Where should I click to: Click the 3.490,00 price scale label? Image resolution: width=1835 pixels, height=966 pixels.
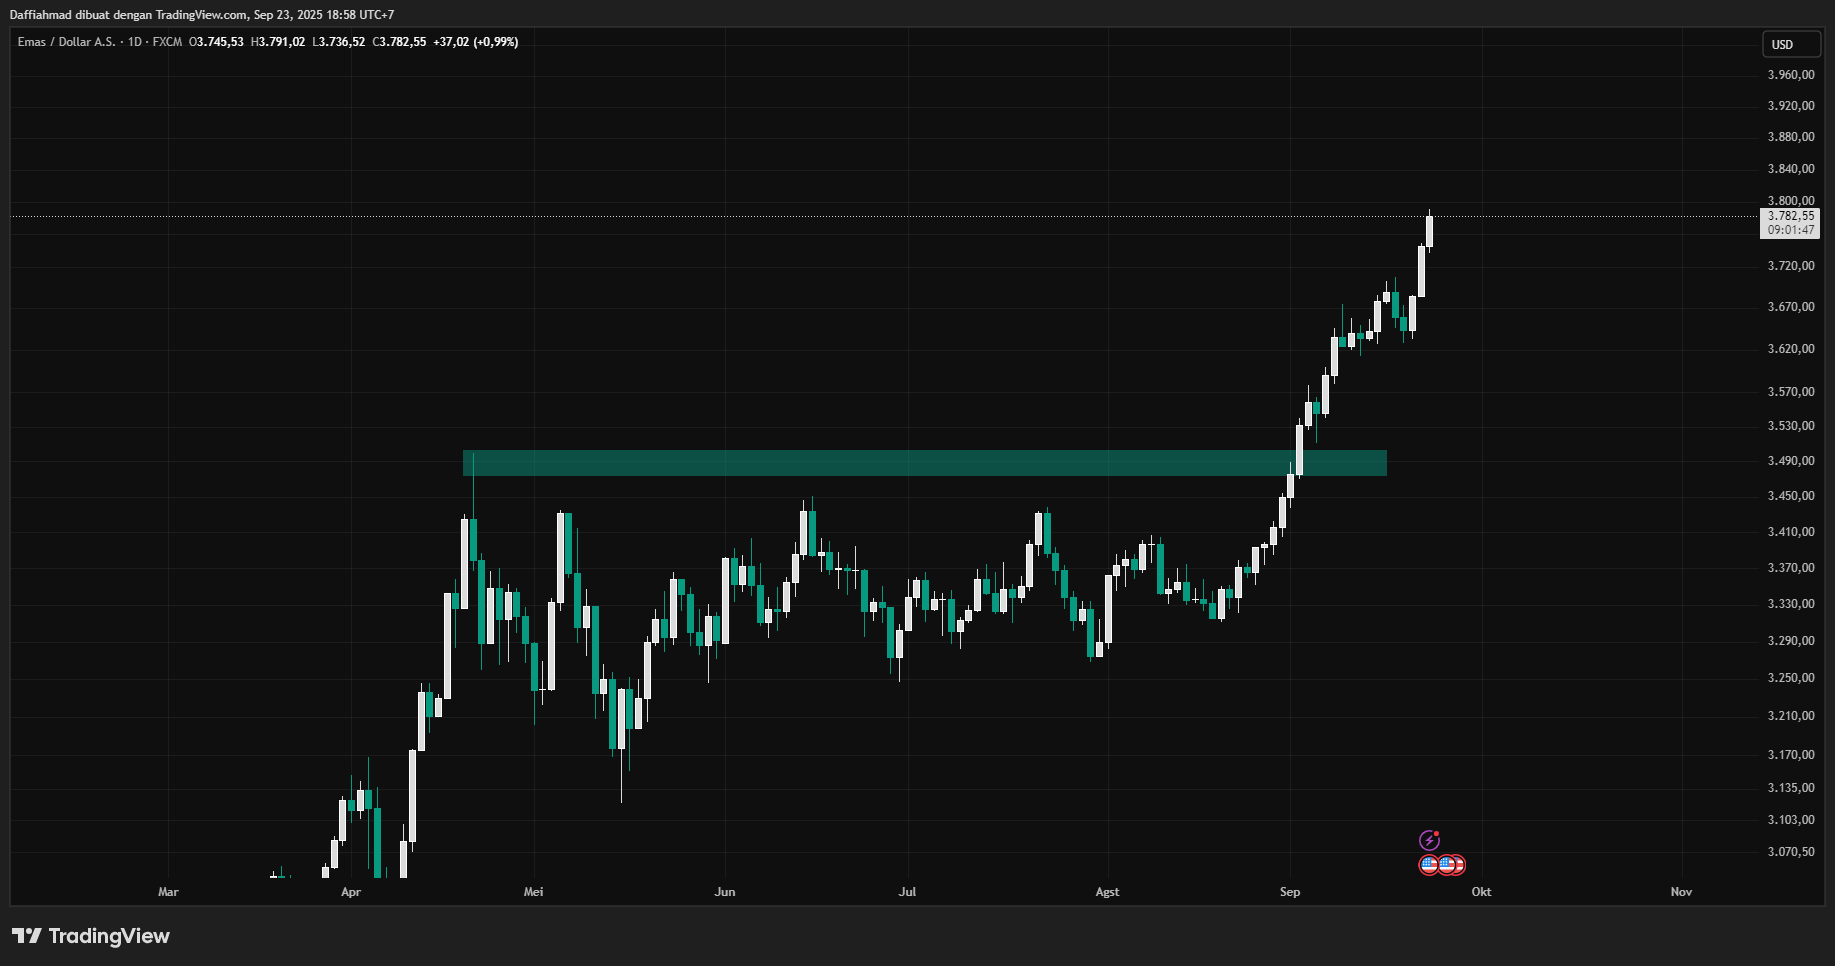[x=1790, y=461]
